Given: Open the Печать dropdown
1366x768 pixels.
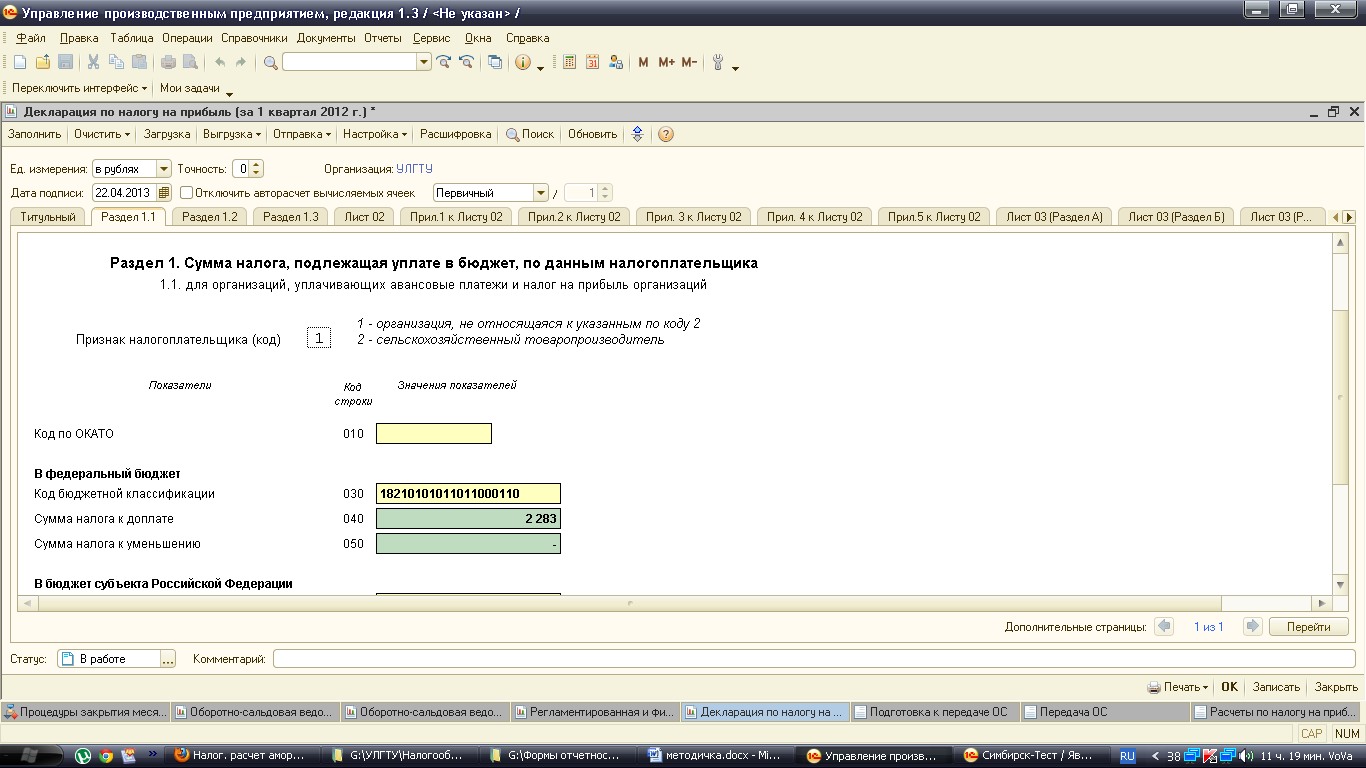Looking at the screenshot, I should pos(1178,687).
